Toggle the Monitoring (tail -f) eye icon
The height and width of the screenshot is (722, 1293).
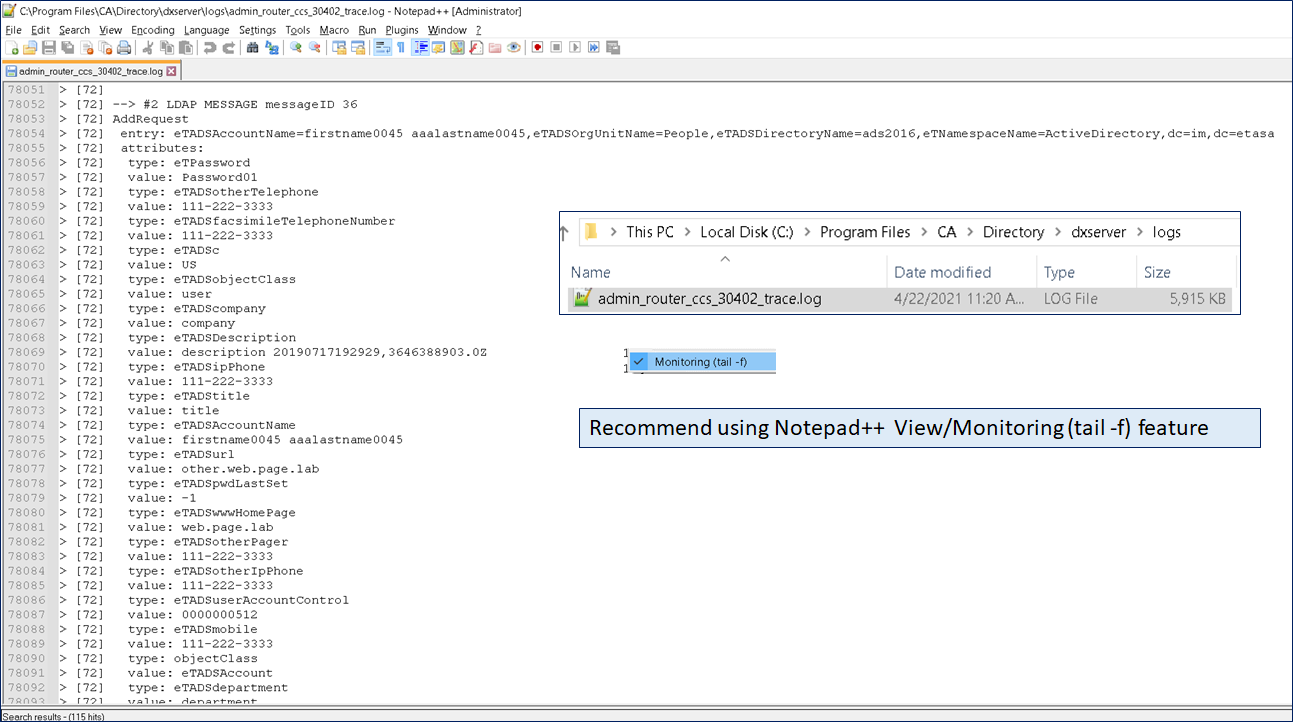coord(514,48)
